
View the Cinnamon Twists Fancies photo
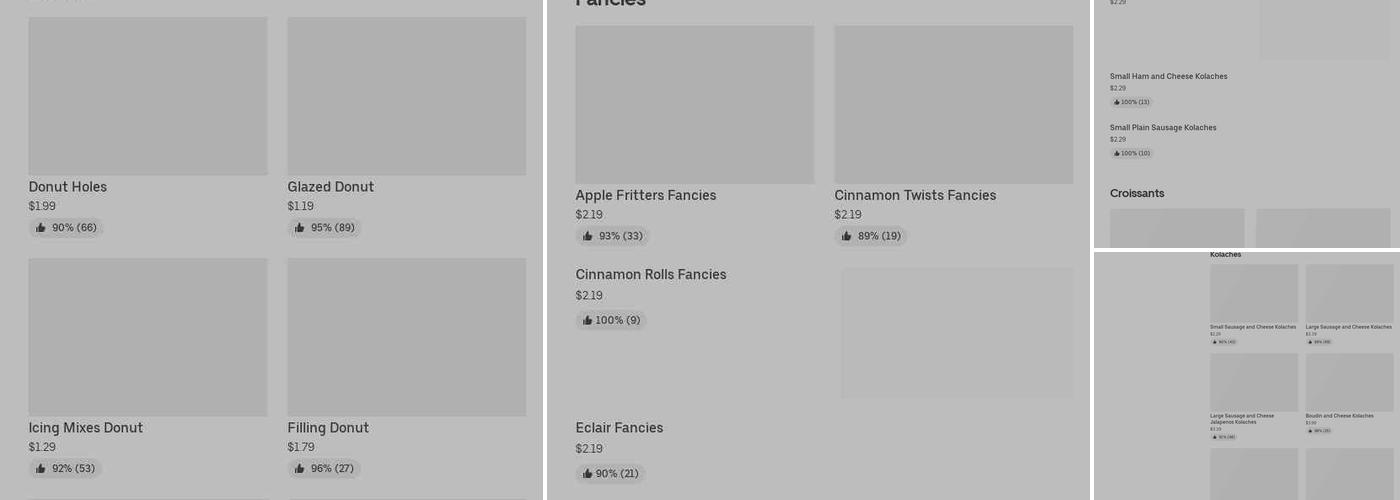pyautogui.click(x=954, y=105)
